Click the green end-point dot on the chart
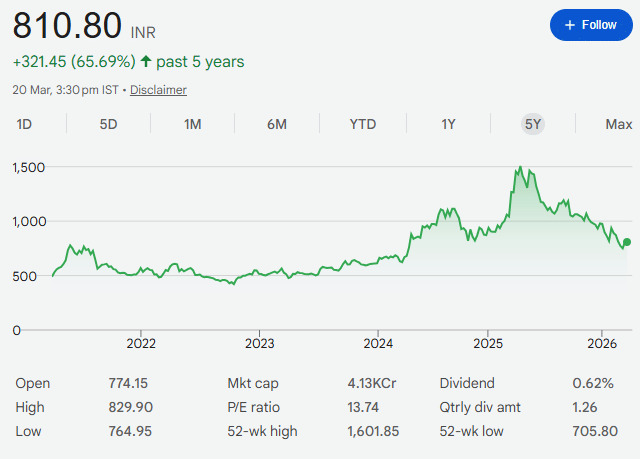640x459 pixels. click(627, 242)
